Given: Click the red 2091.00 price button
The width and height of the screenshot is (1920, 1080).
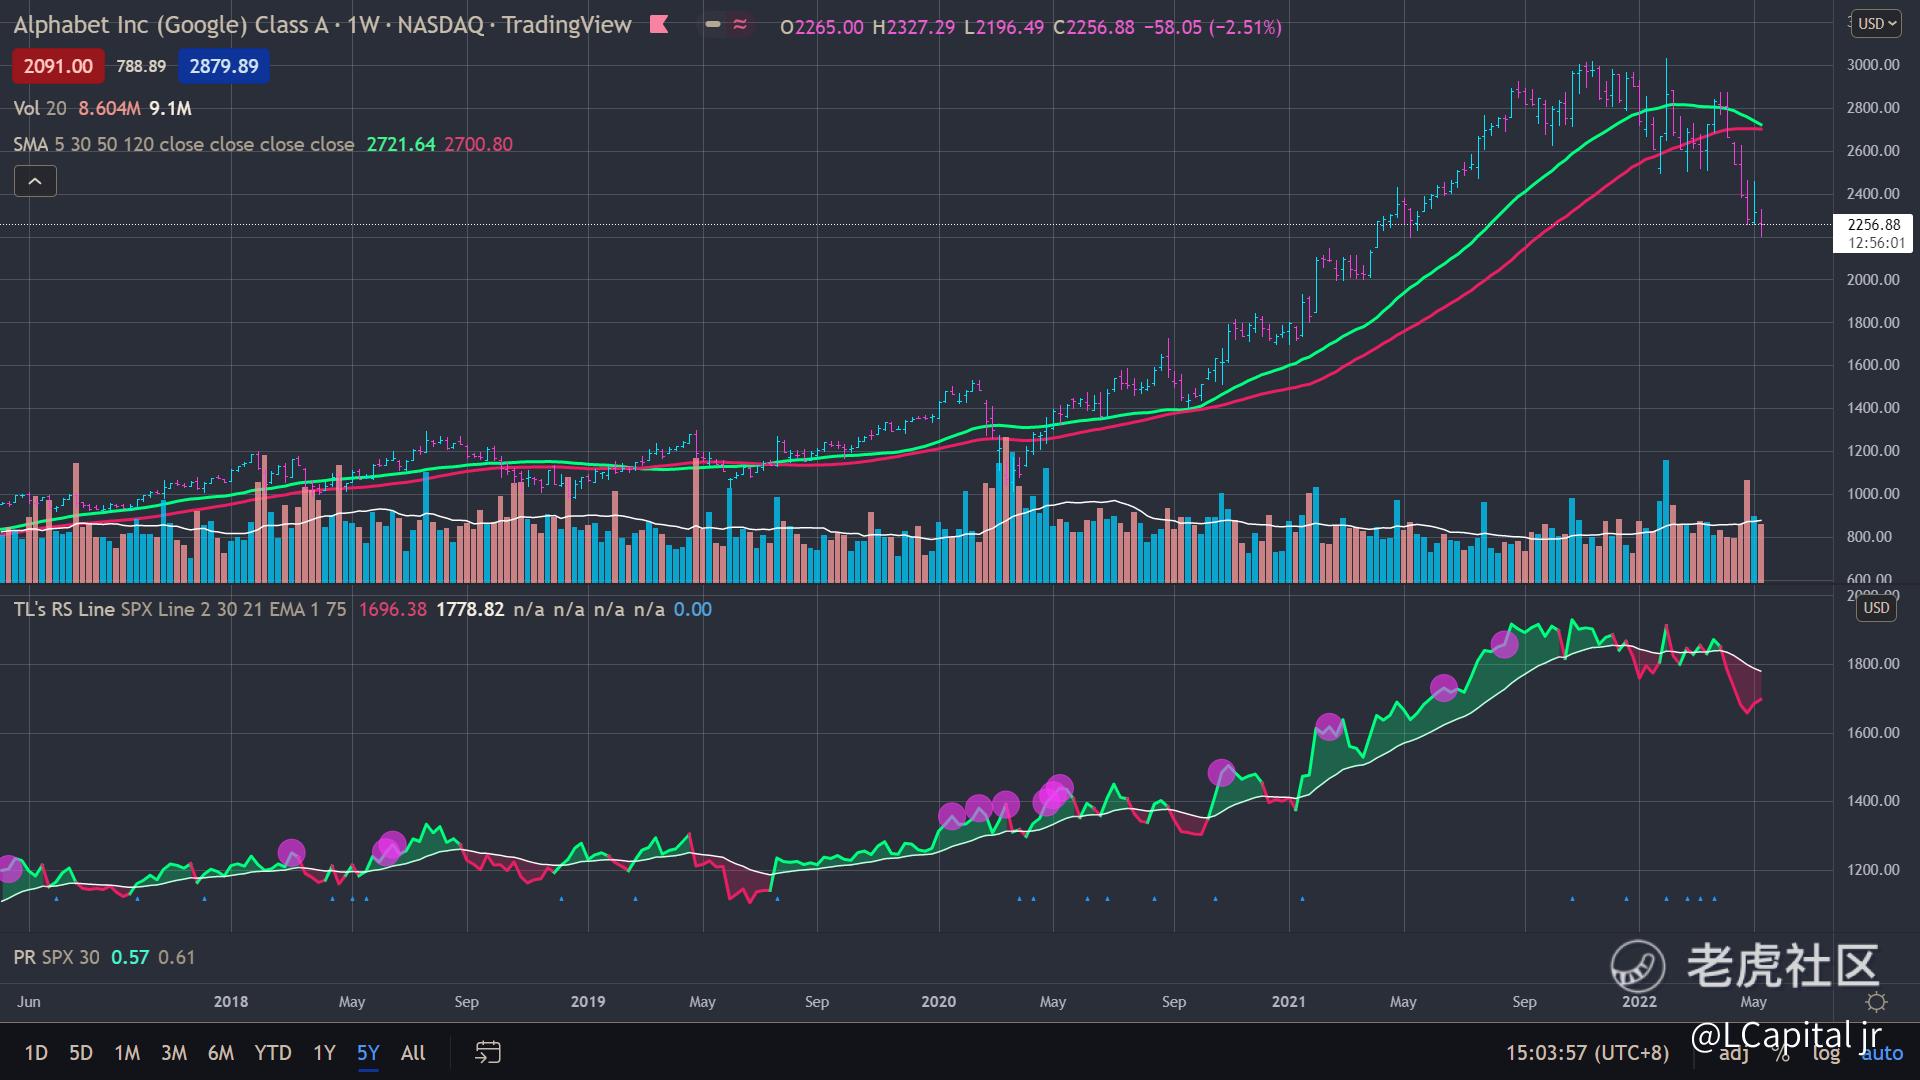Looking at the screenshot, I should click(58, 66).
